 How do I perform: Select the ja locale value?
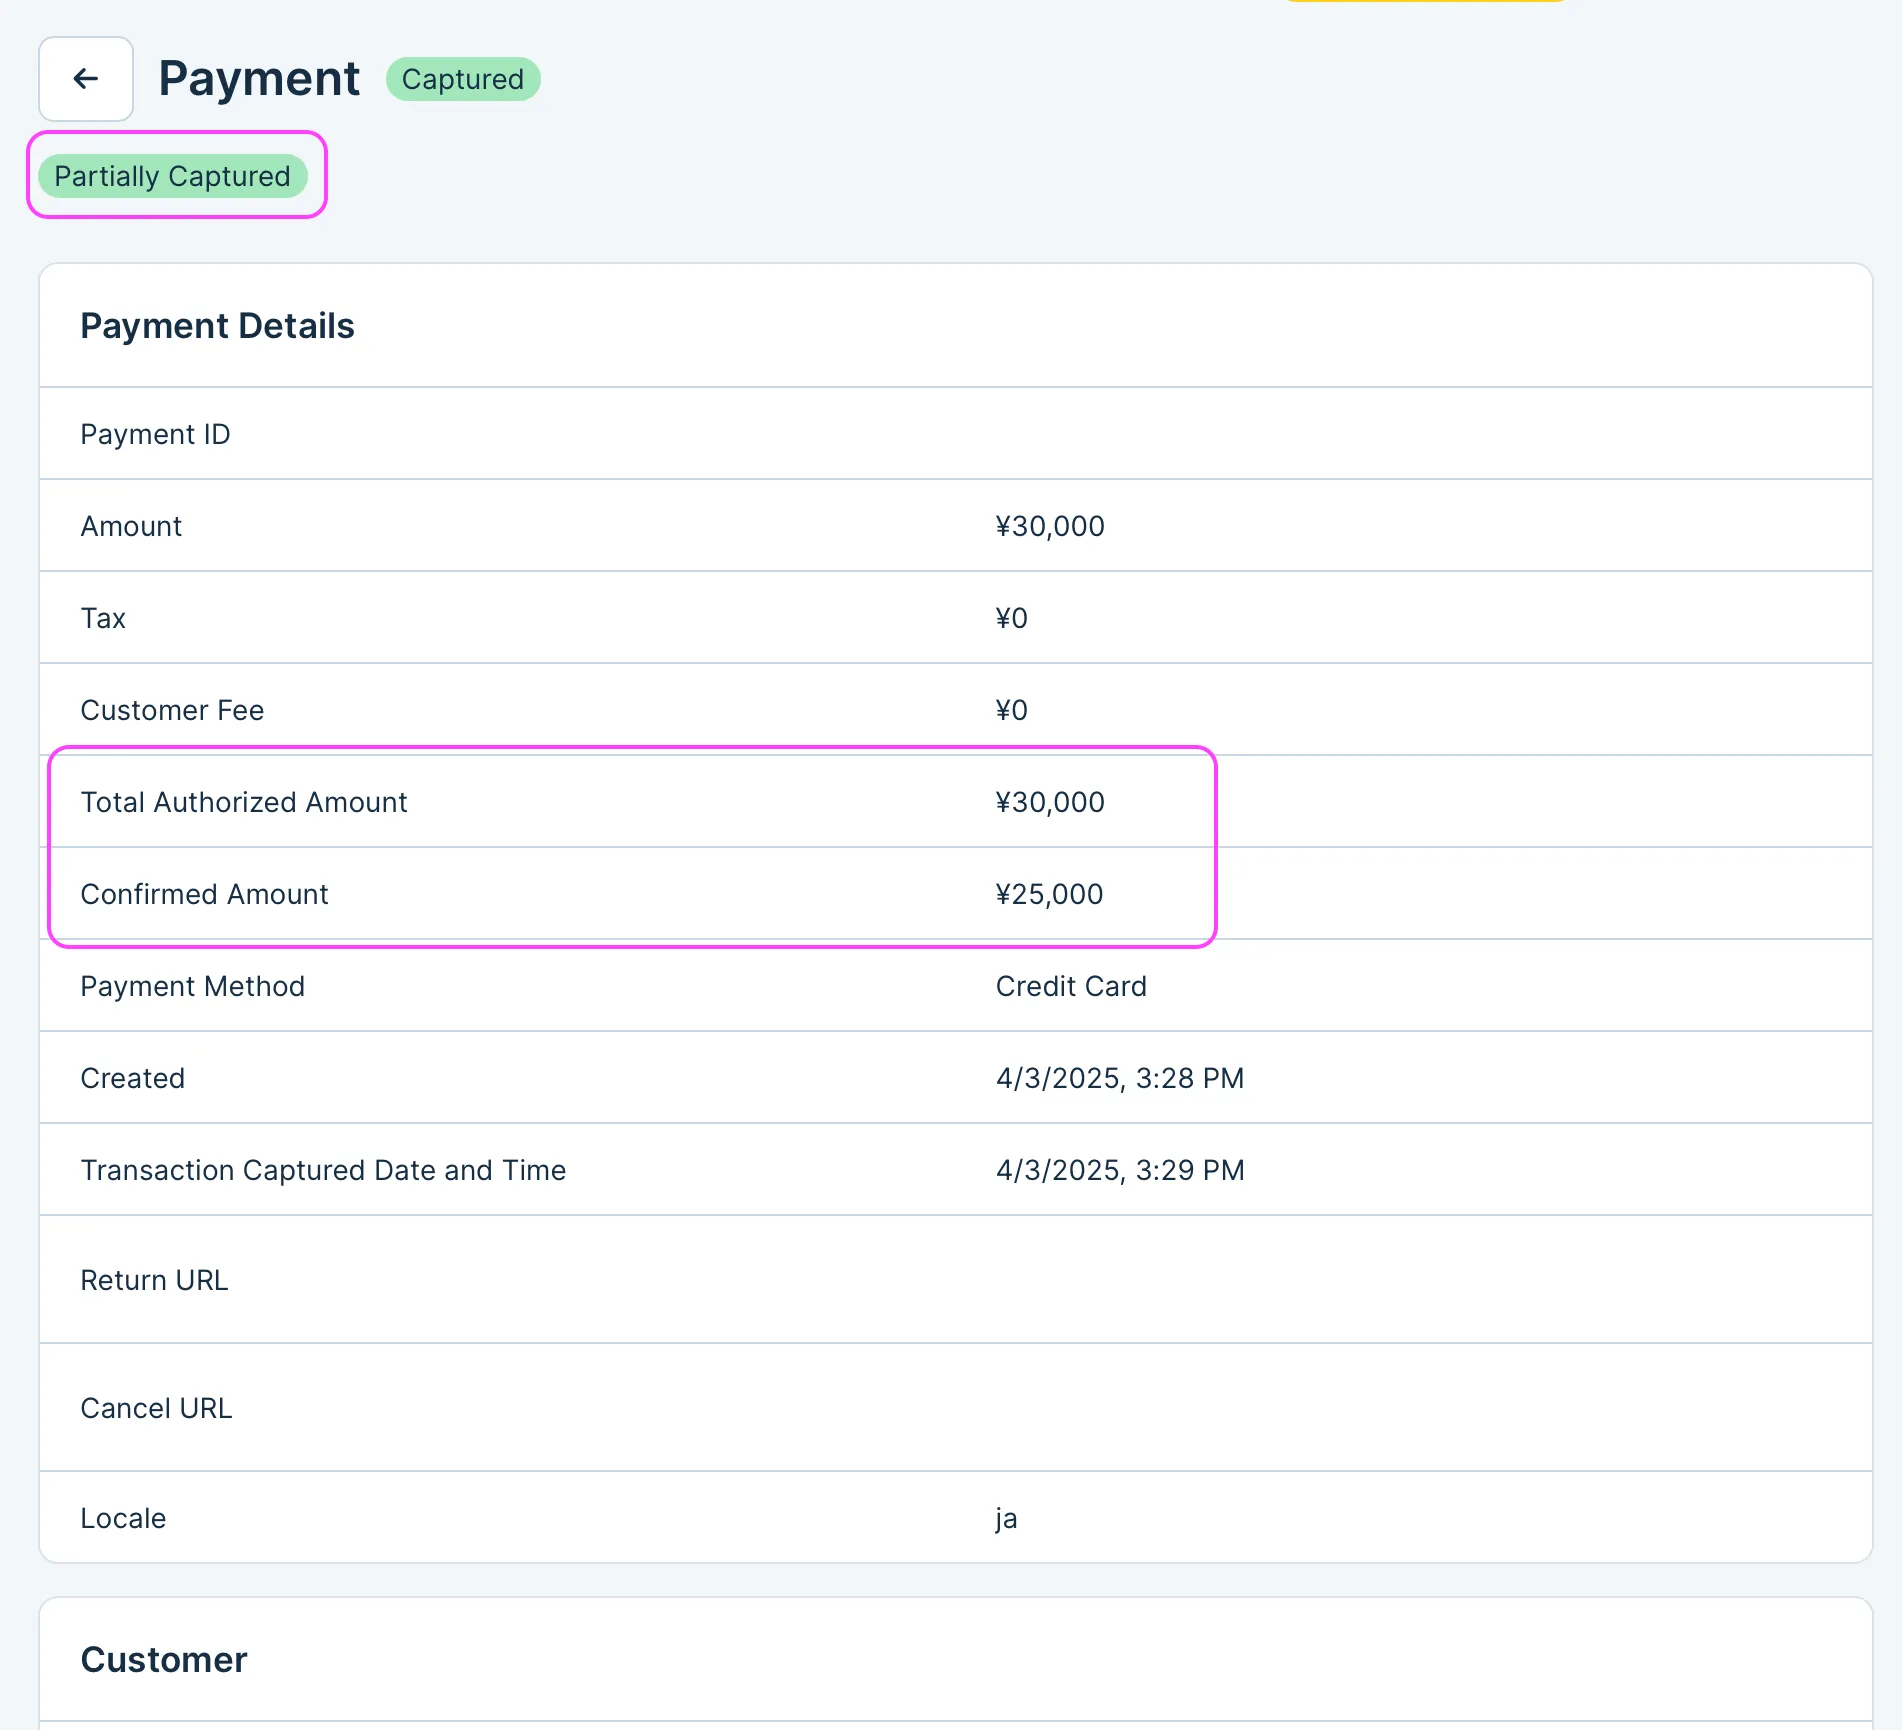1006,1518
